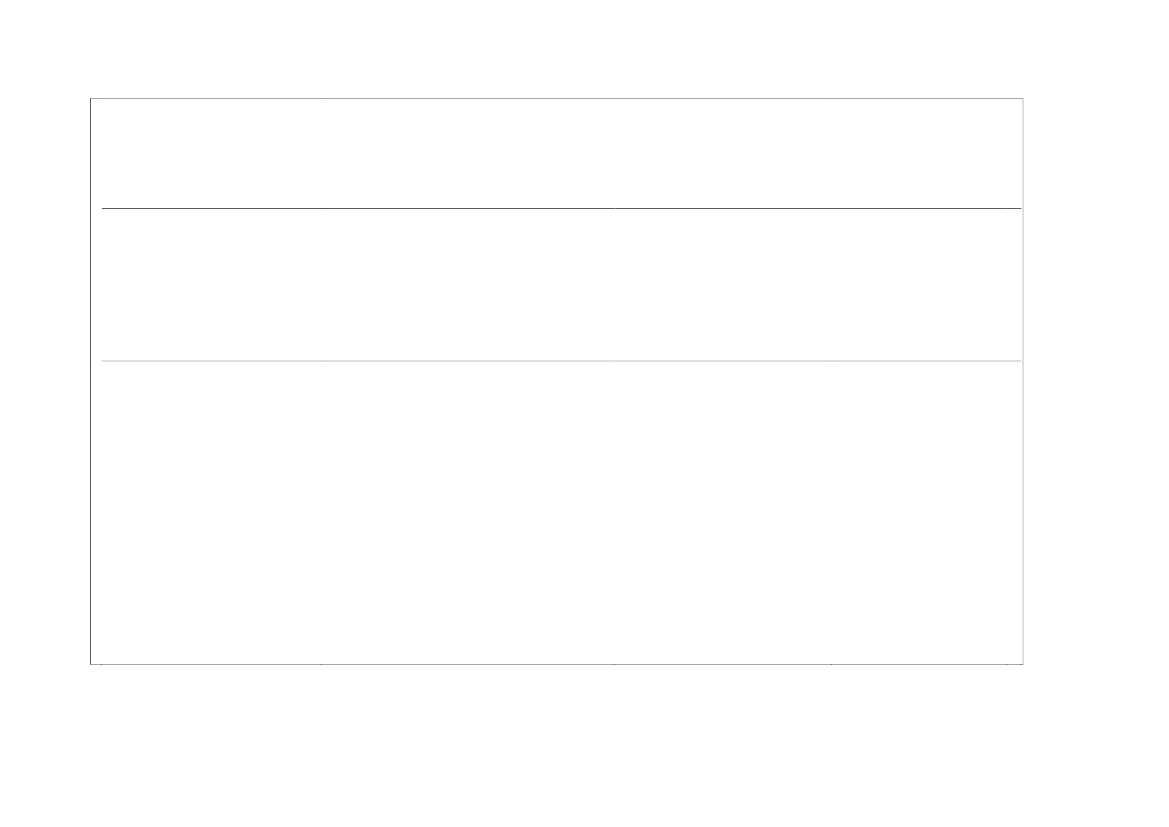
Task: Click the bottom-right corner of the frame
Action: (x=1023, y=664)
